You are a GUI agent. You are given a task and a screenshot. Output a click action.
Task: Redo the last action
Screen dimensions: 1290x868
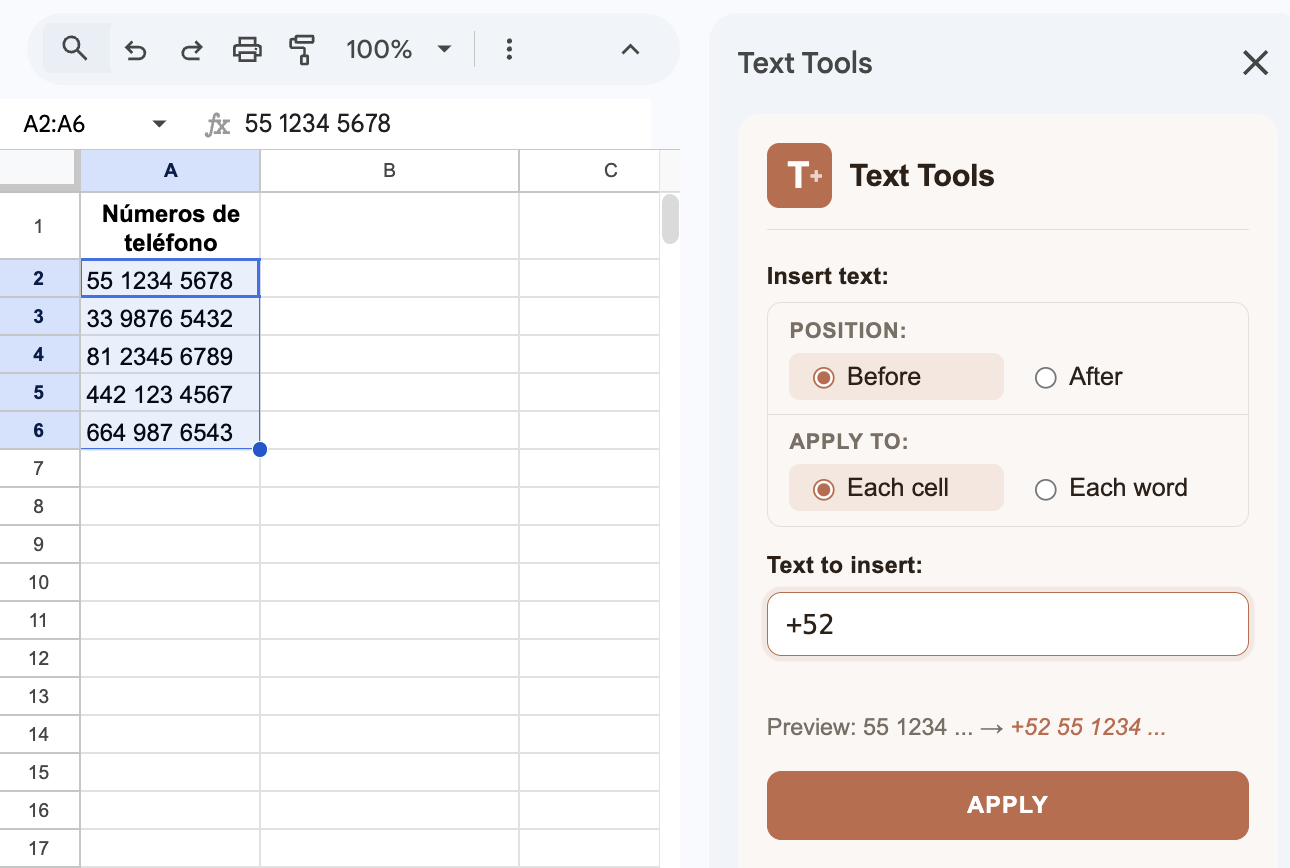click(191, 48)
